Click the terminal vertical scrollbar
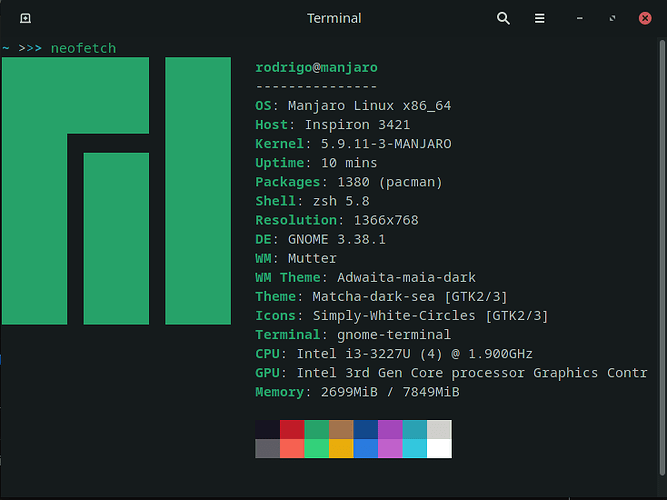Image resolution: width=667 pixels, height=500 pixels. point(662,257)
